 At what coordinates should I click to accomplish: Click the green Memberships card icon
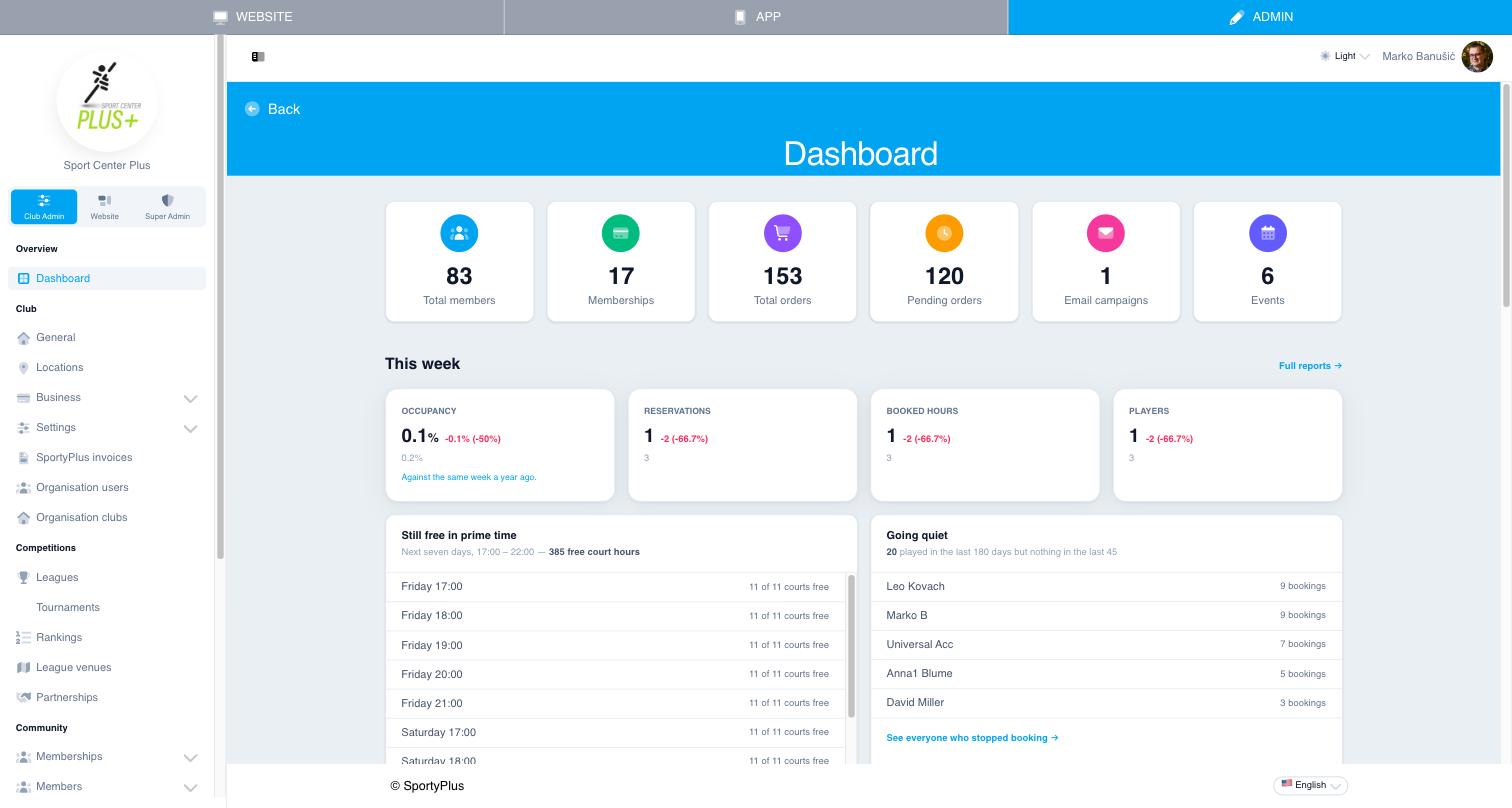click(x=621, y=233)
